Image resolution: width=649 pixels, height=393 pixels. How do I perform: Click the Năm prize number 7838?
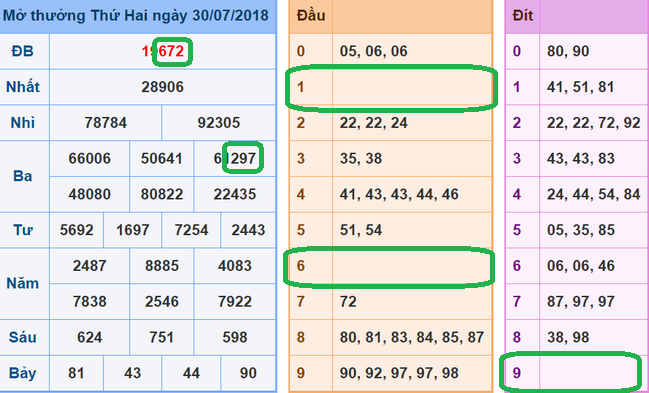90,301
